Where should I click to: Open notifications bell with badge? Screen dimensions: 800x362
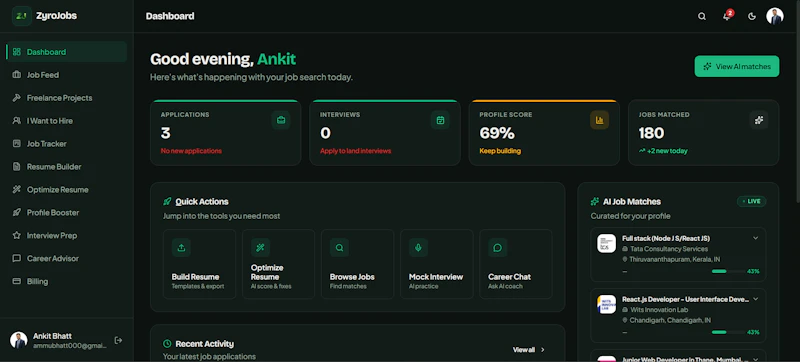(x=727, y=16)
